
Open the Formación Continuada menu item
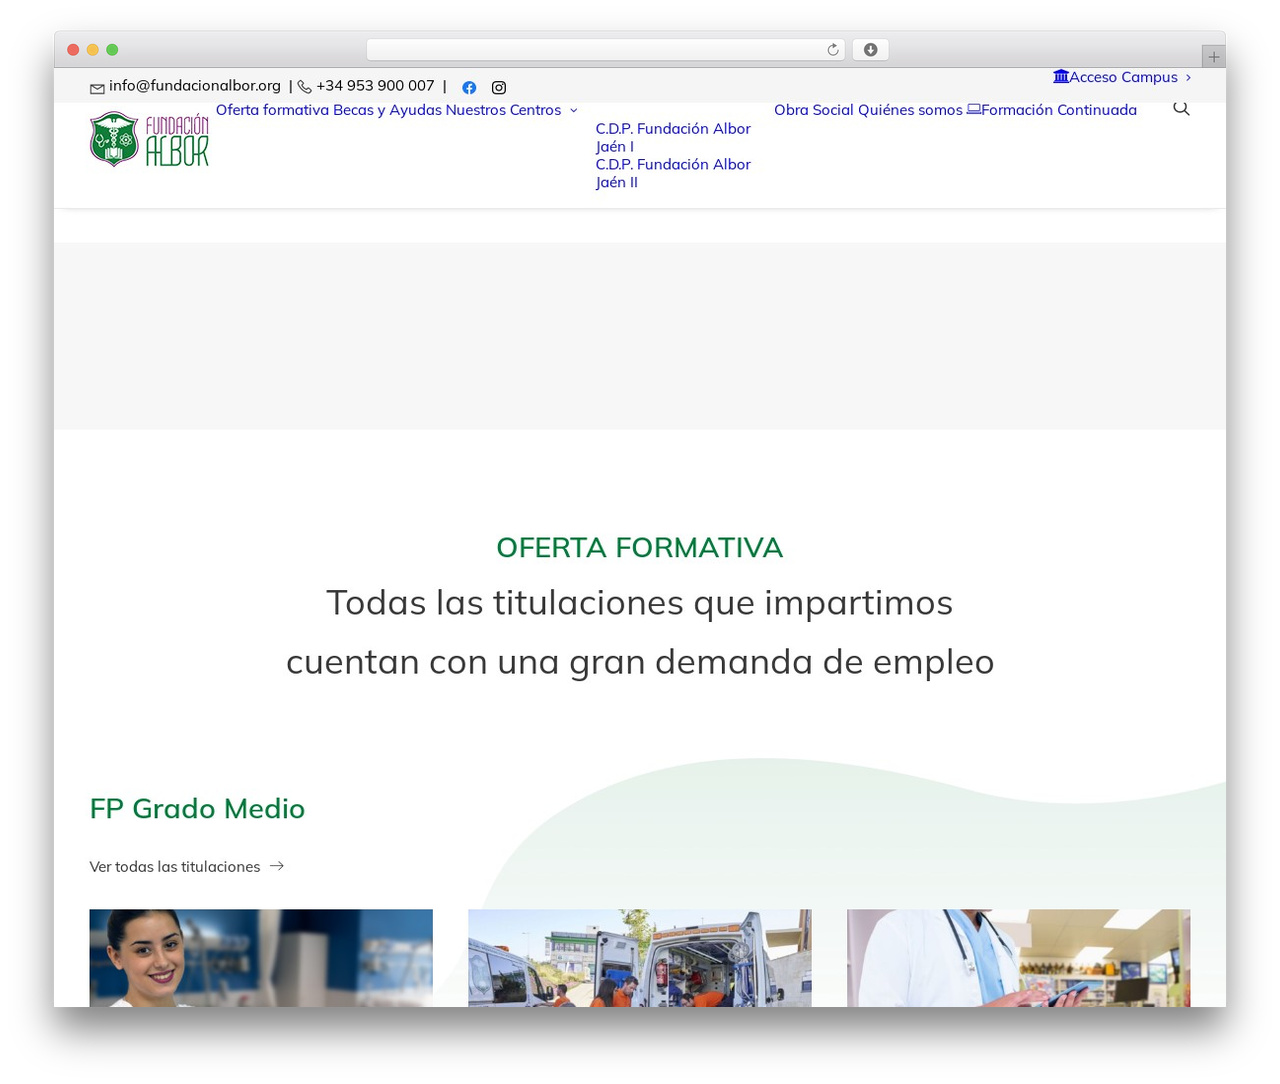[x=1059, y=110]
